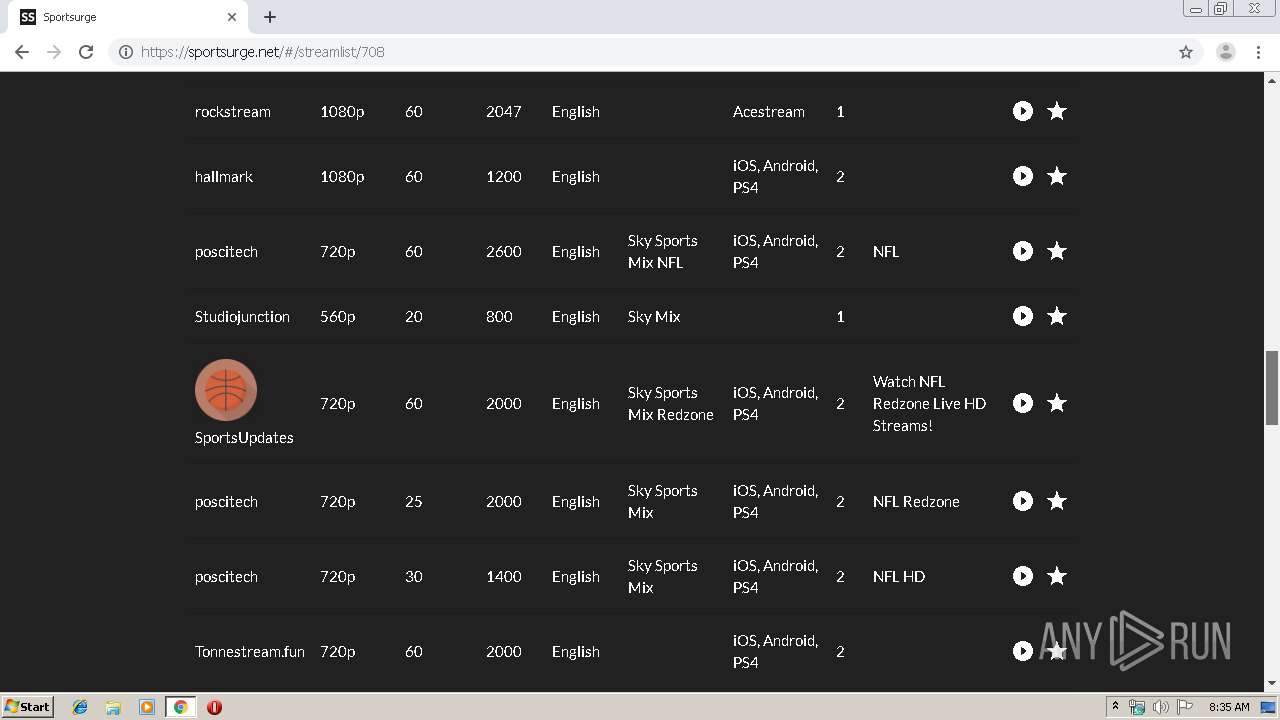Open Chrome three-dot menu

coord(1258,52)
